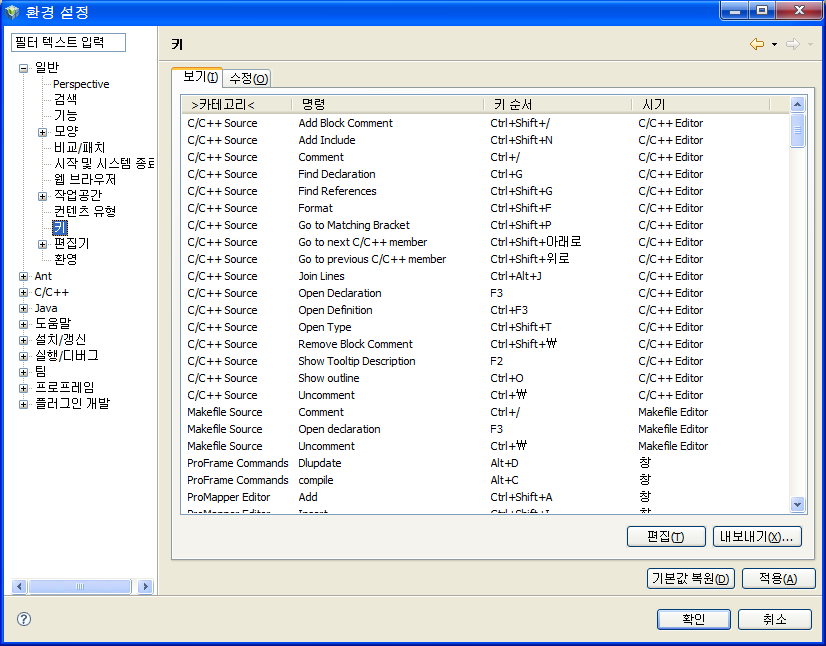Select the Find References command row

tap(337, 191)
